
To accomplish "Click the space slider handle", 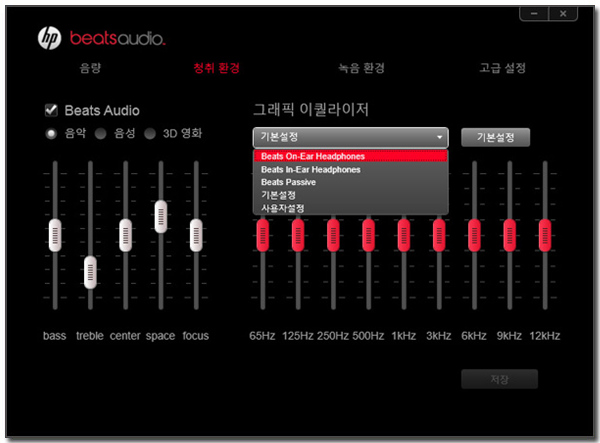I will coord(161,217).
